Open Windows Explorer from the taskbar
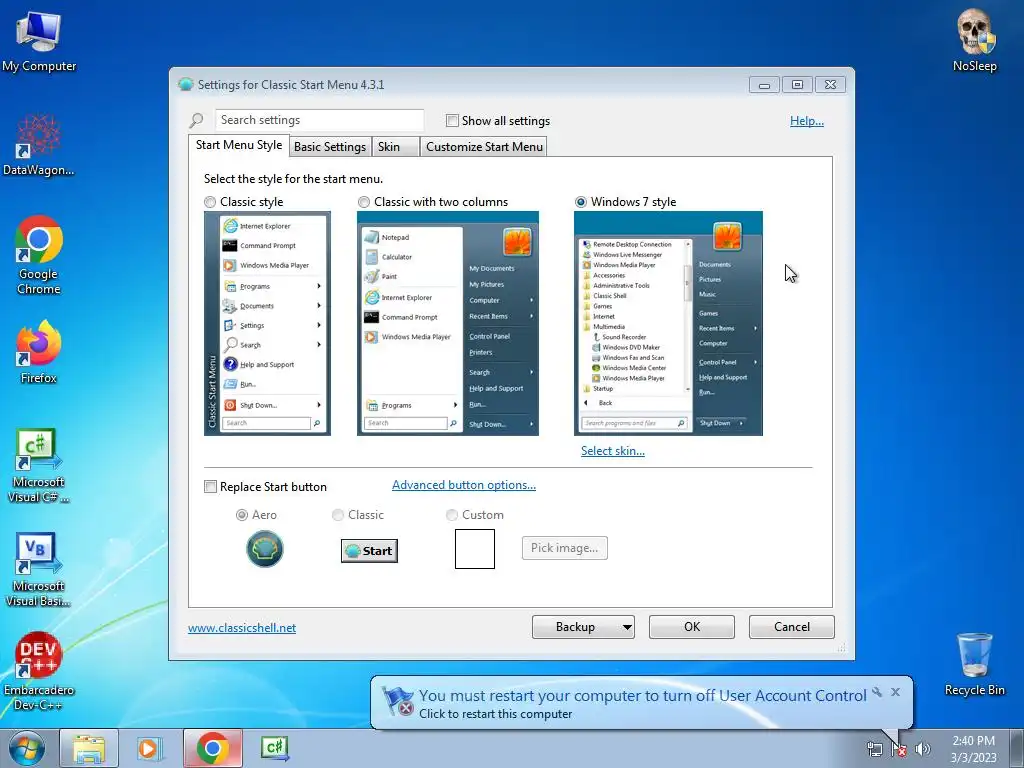This screenshot has width=1024, height=768. (x=89, y=748)
